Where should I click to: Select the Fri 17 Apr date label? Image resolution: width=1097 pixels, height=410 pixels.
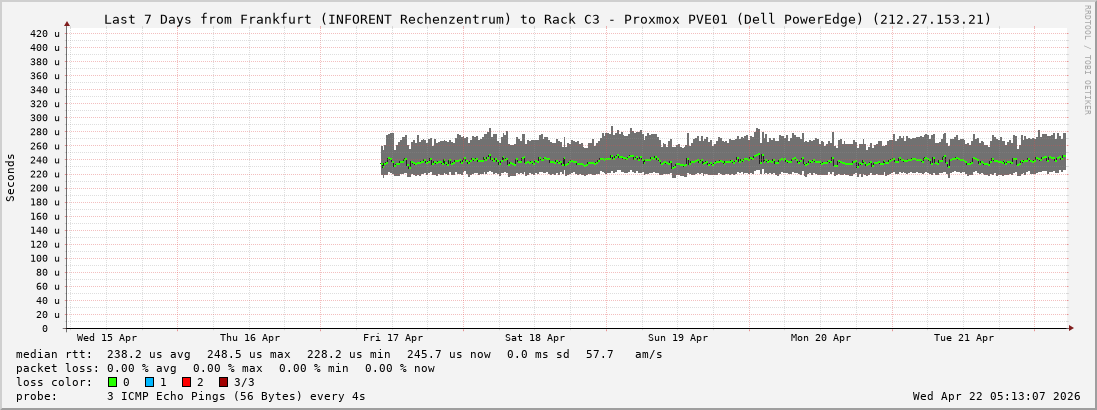click(393, 338)
